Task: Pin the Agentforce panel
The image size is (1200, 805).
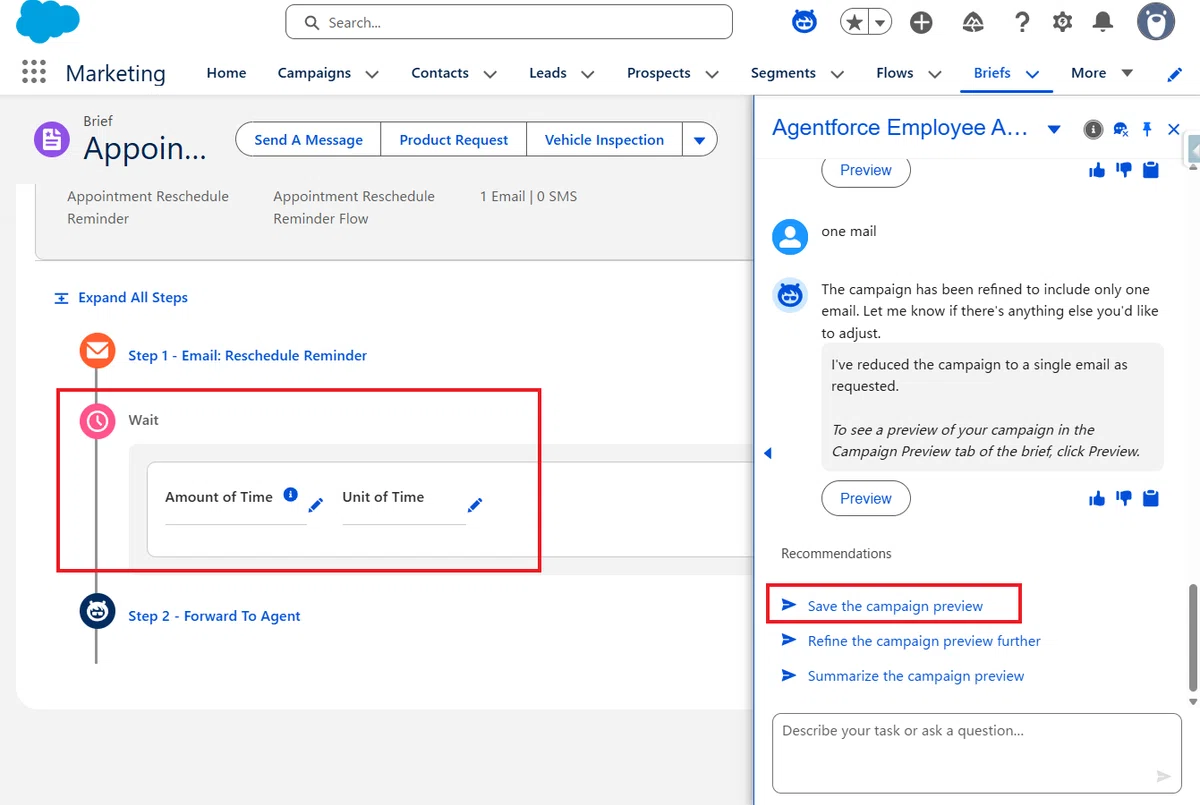Action: (x=1147, y=129)
